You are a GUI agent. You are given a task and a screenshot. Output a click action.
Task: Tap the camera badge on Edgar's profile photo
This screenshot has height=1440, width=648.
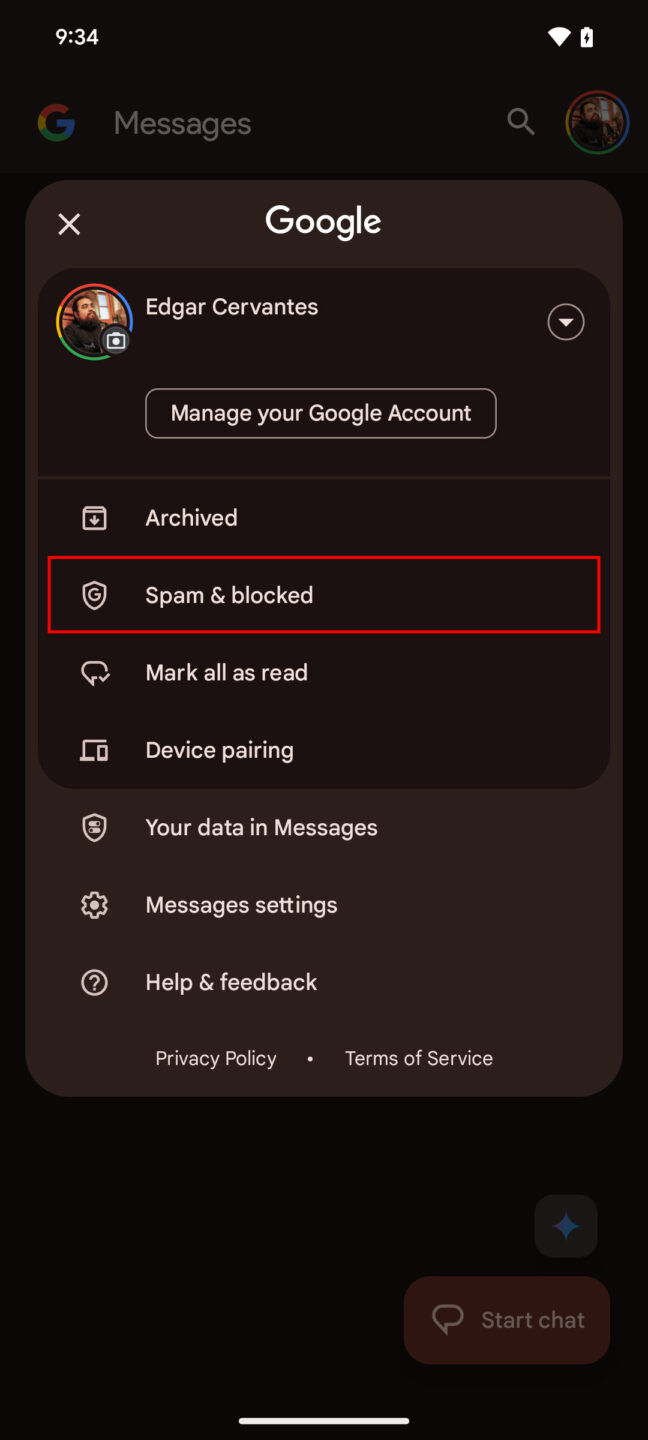click(116, 341)
